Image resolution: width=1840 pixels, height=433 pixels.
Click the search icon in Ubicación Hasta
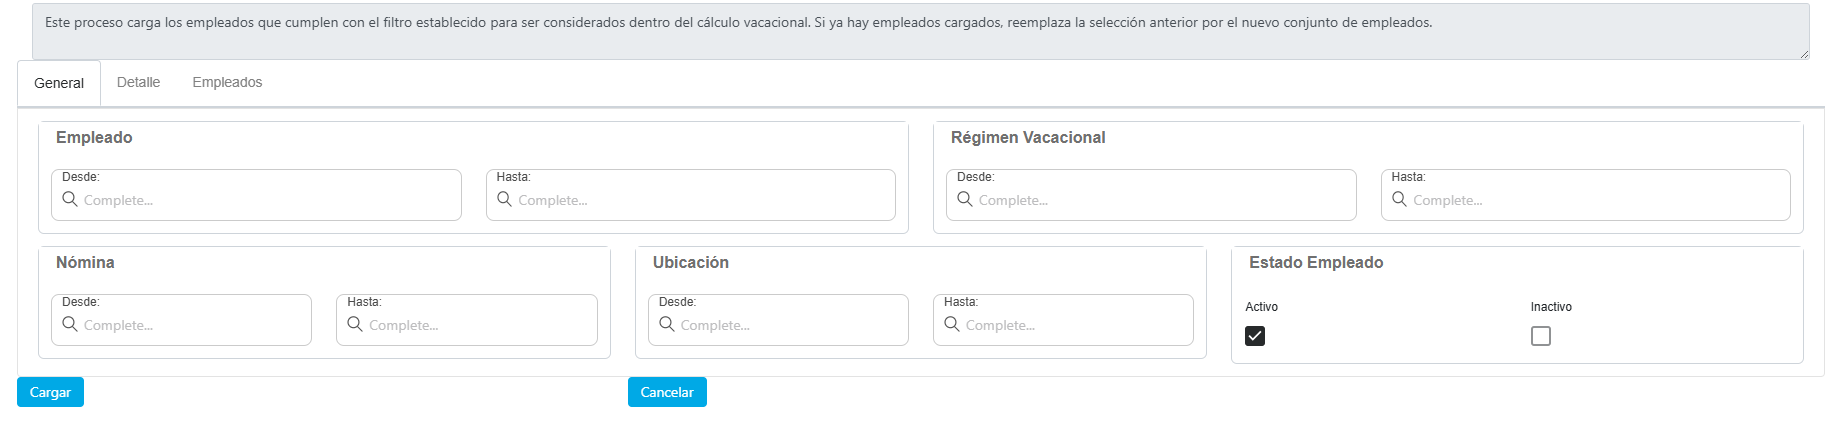pyautogui.click(x=952, y=325)
